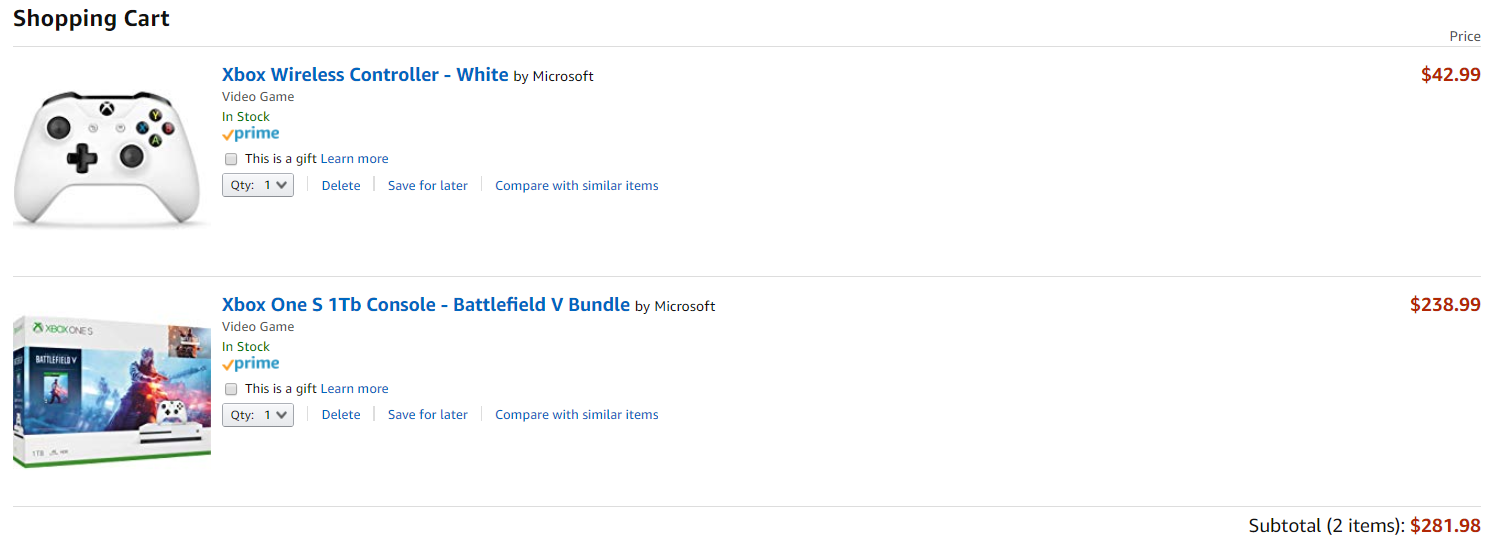Mark the Xbox One S bundle as a gift
The height and width of the screenshot is (558, 1508).
click(231, 389)
